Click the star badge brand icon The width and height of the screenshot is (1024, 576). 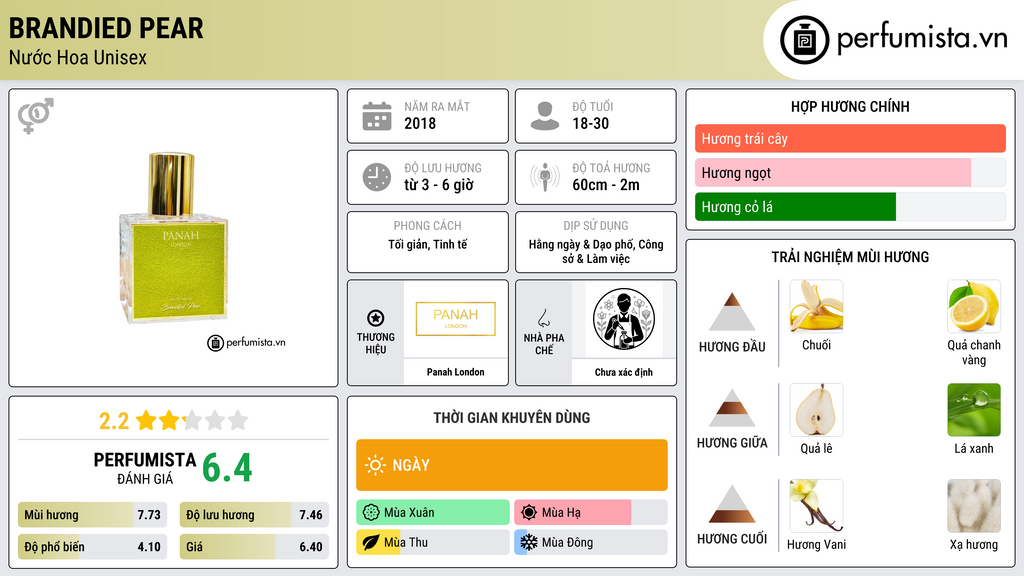[376, 318]
